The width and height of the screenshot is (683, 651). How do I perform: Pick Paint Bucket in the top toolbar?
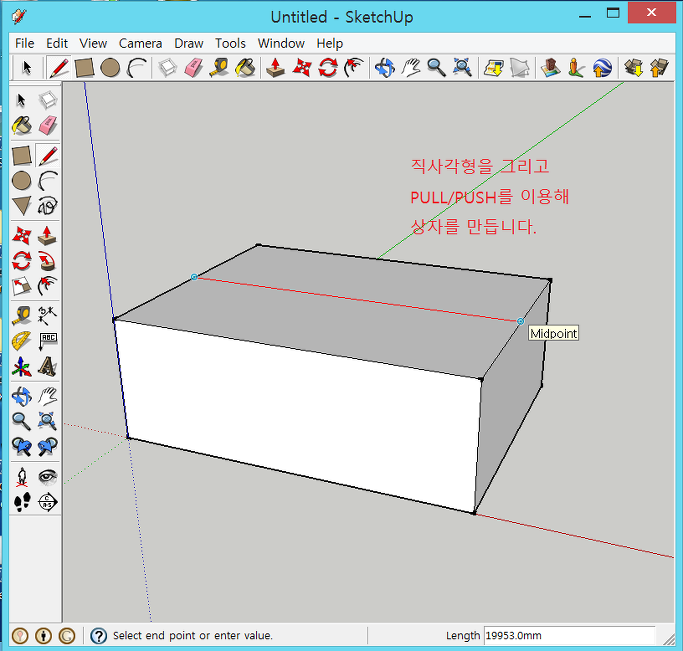pyautogui.click(x=245, y=68)
